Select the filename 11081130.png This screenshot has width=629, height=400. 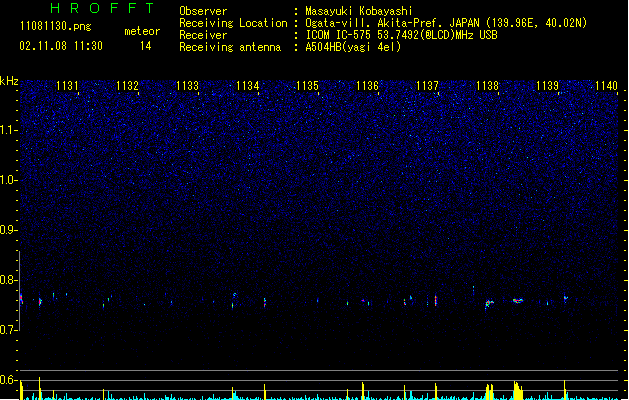coord(56,26)
